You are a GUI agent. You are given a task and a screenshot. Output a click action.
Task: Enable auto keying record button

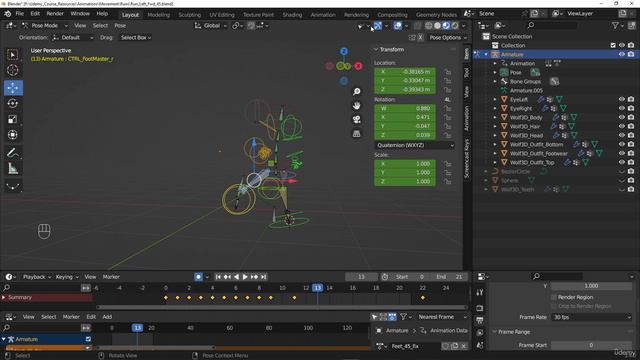coord(198,277)
